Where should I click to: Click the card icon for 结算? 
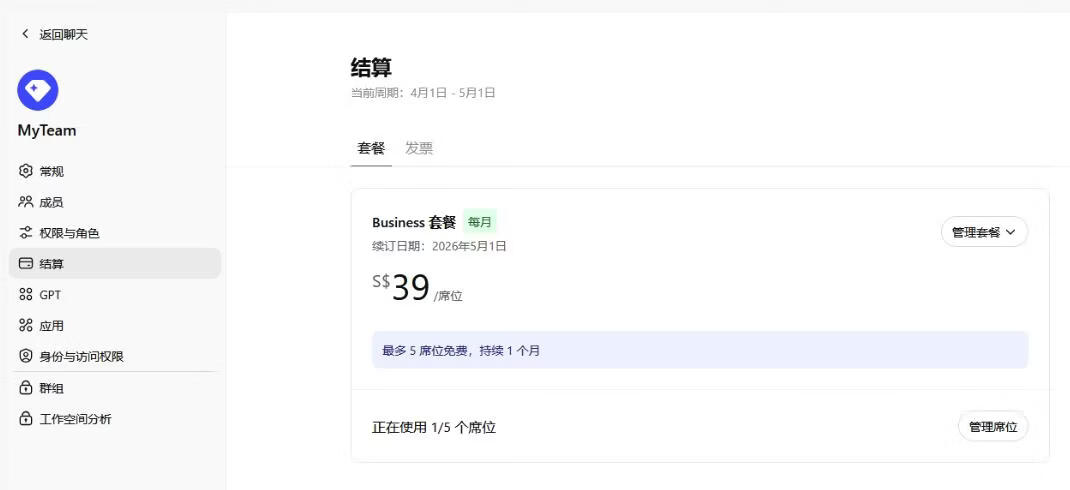tap(26, 264)
